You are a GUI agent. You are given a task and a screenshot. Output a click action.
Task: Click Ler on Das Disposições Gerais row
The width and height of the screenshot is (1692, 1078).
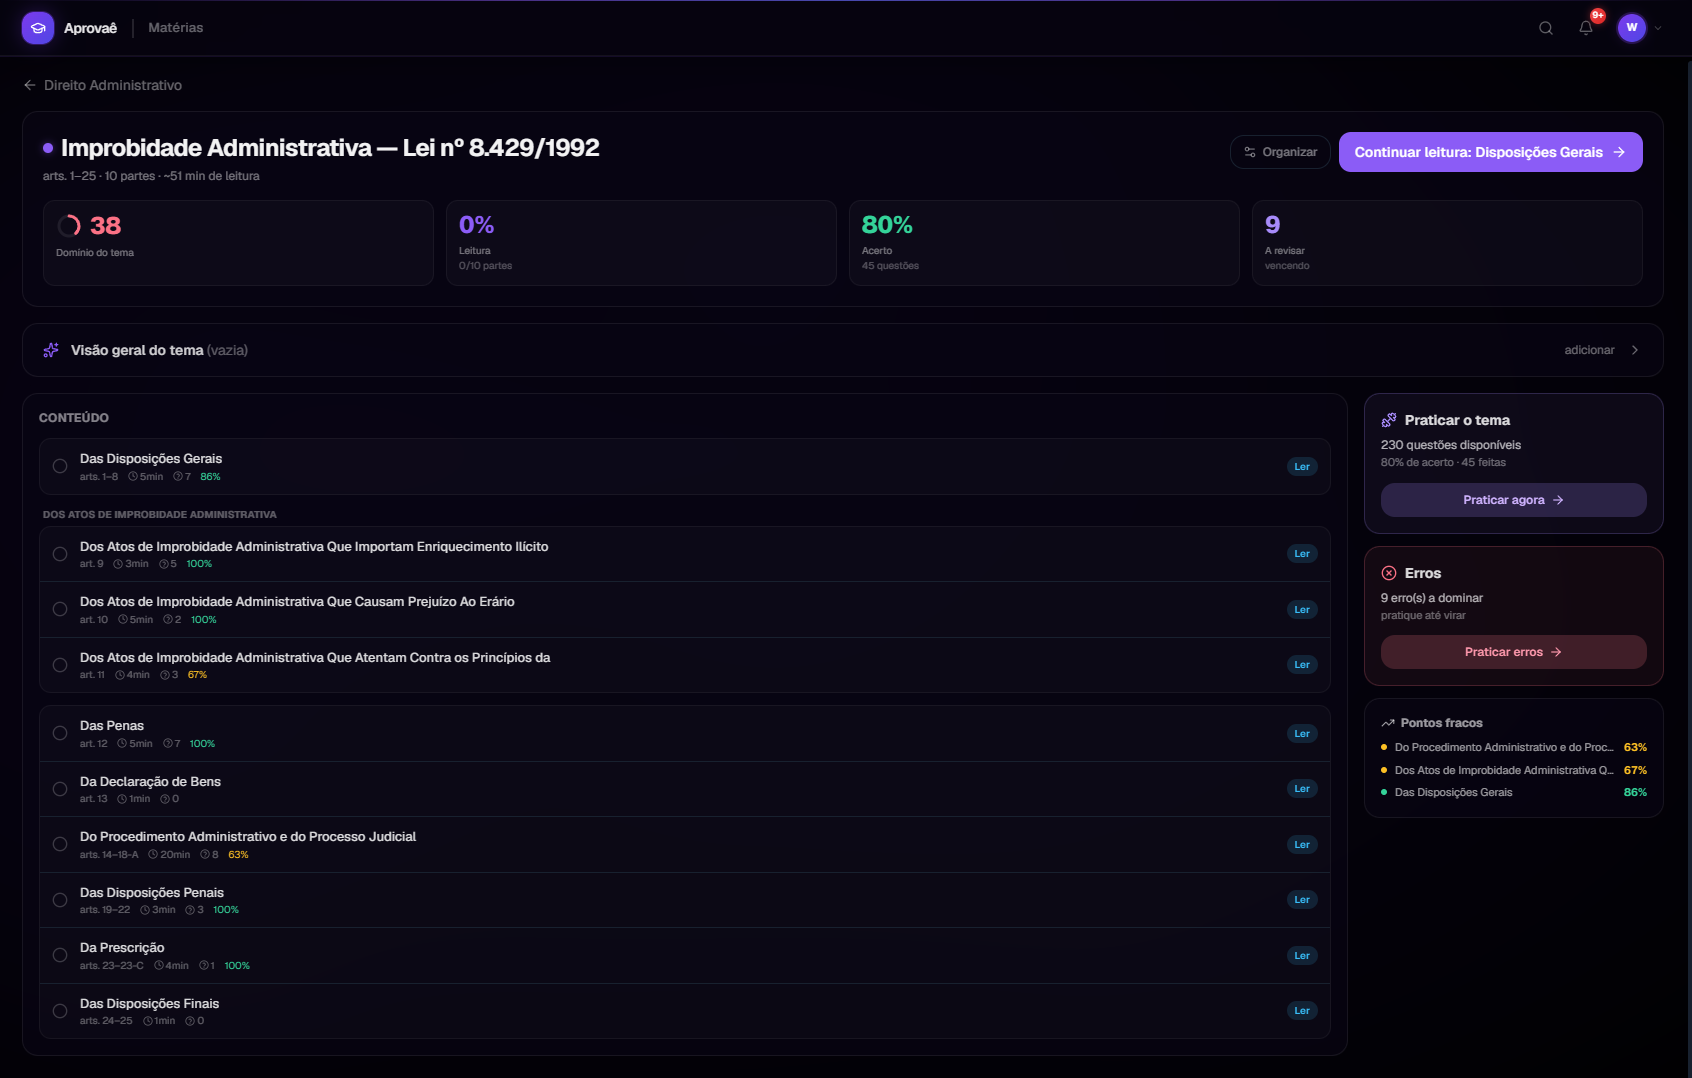(1302, 466)
